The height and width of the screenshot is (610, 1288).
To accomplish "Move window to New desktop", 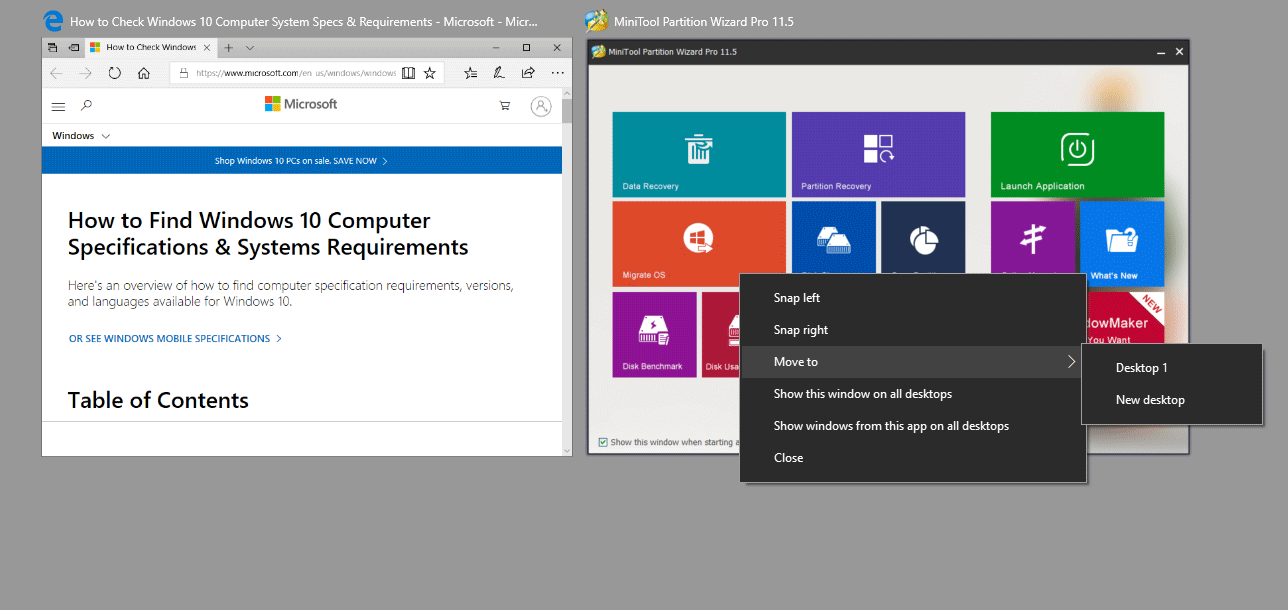I will coord(1172,400).
